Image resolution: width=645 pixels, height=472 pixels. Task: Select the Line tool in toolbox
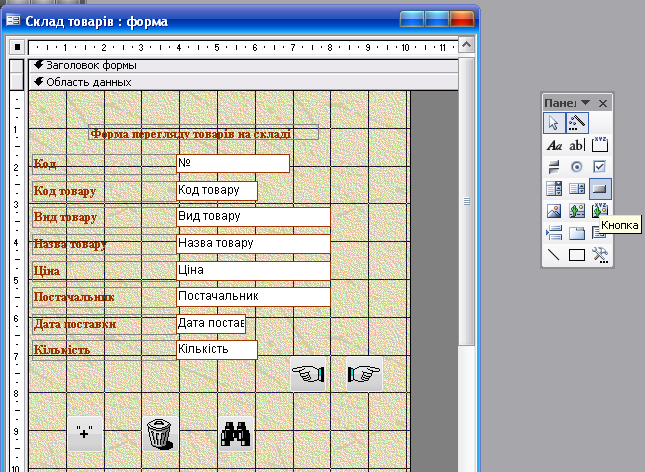click(x=554, y=255)
